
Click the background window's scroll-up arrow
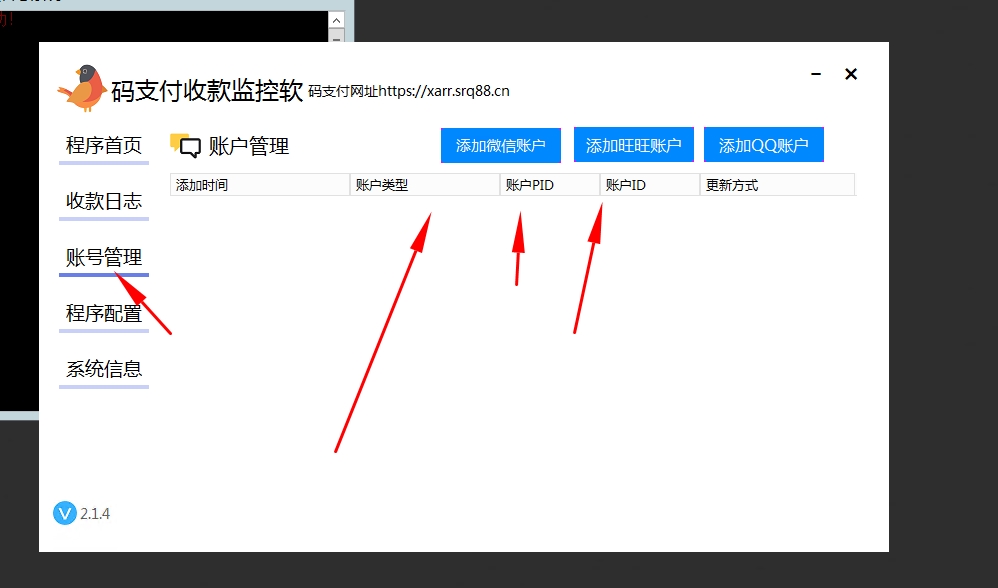click(x=337, y=19)
